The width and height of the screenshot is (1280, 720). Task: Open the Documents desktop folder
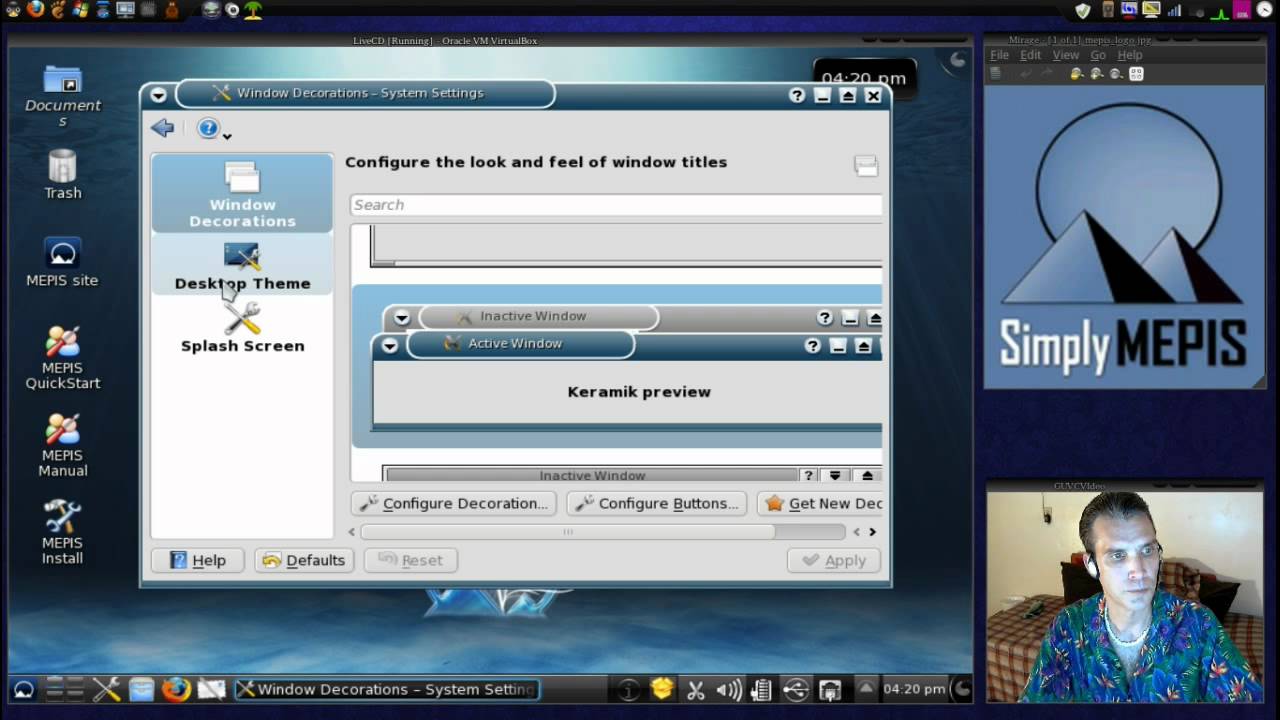[x=62, y=97]
